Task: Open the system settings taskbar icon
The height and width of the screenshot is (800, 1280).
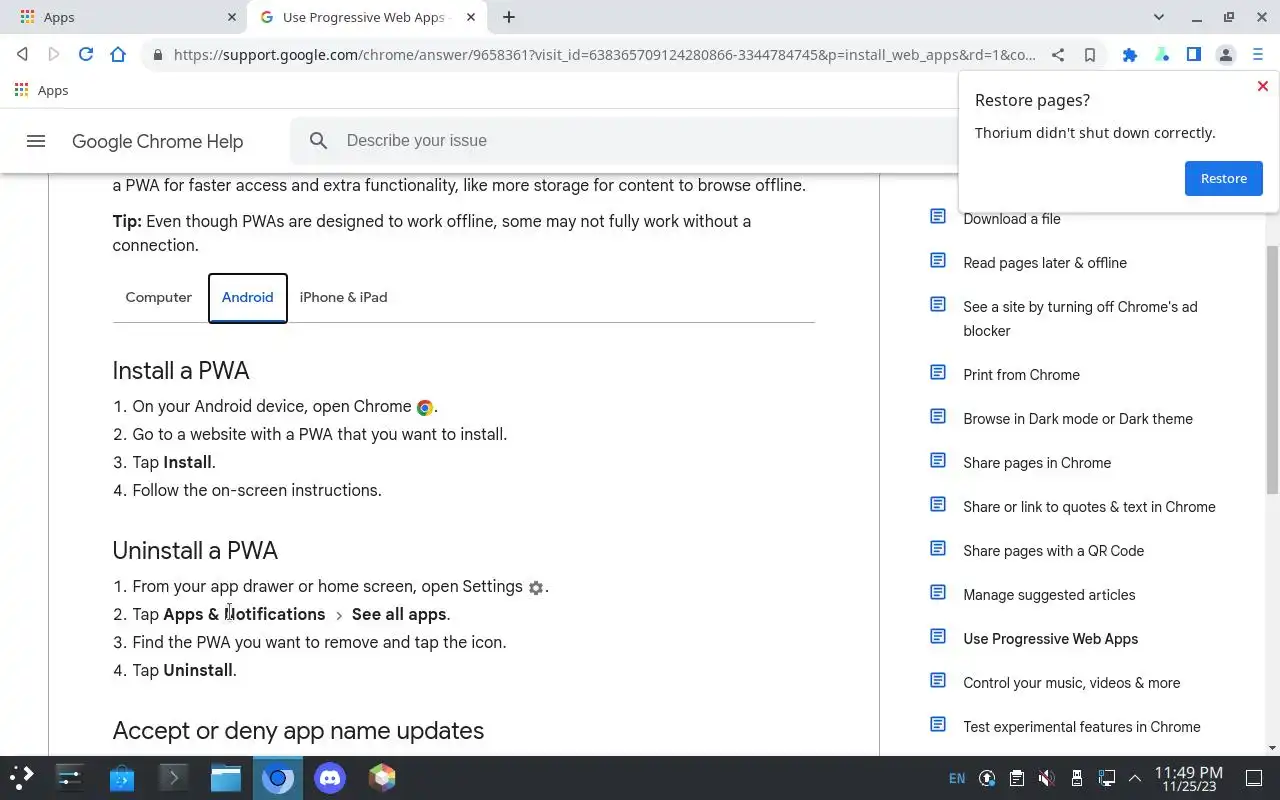Action: tap(70, 778)
